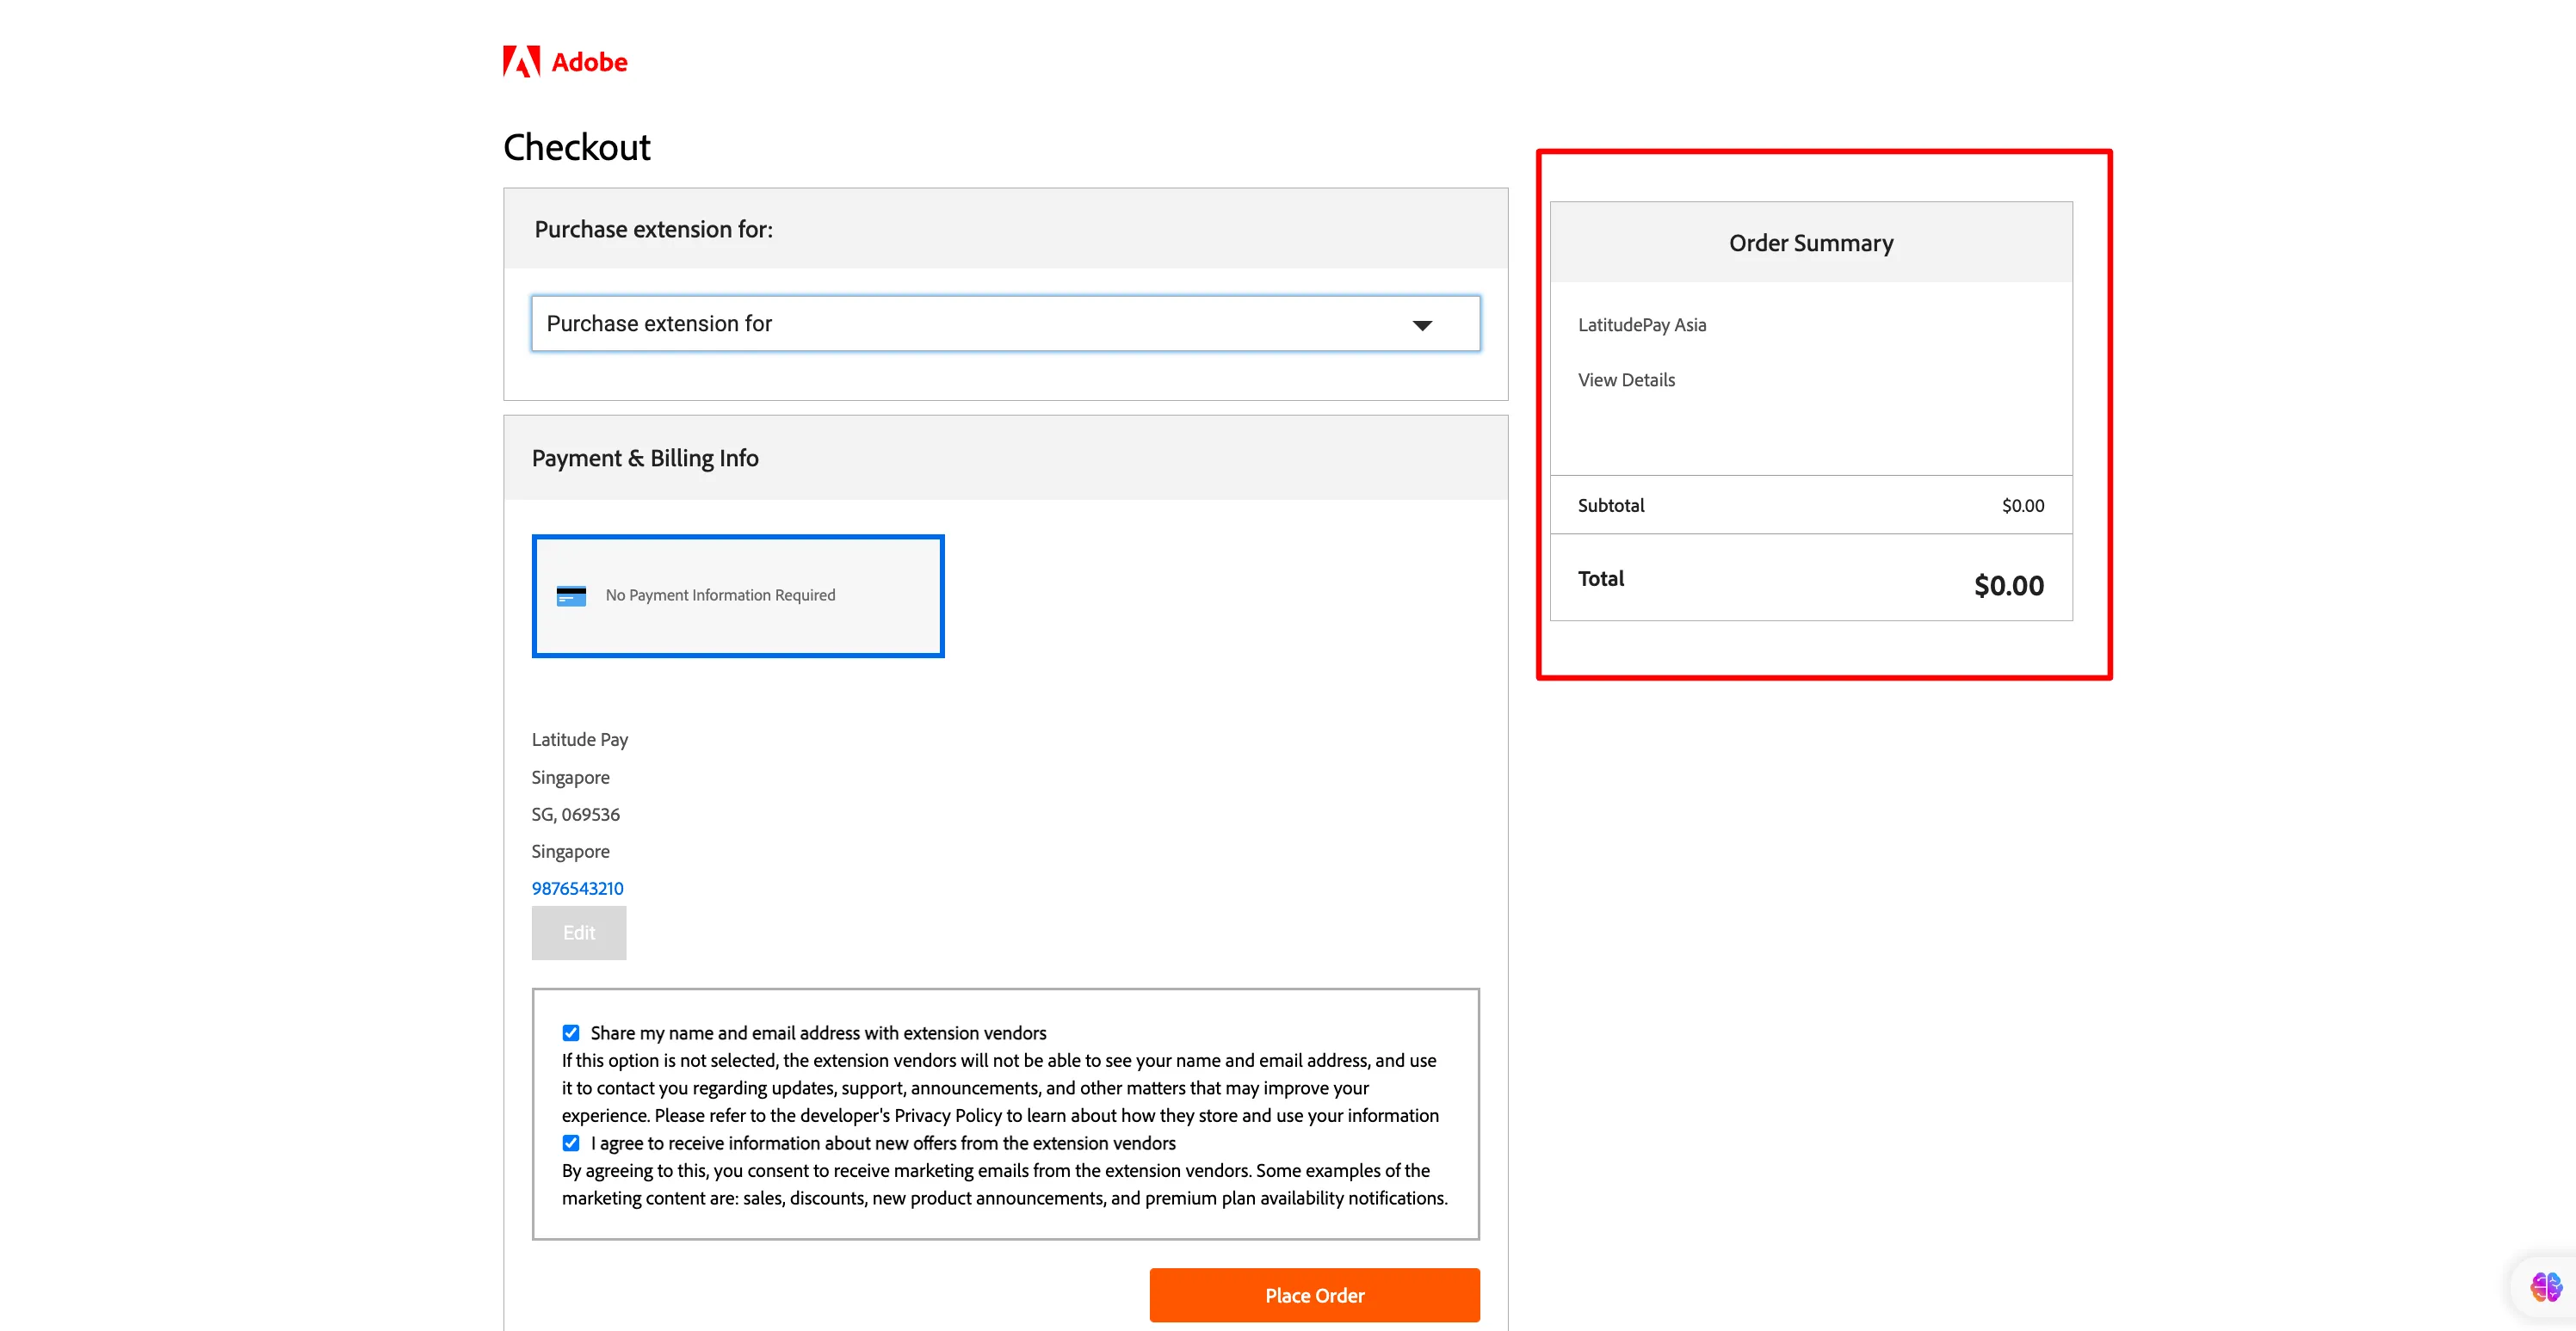Click the Subtotal $0.00 amount
Screen dimensions: 2576x1331
click(2023, 506)
